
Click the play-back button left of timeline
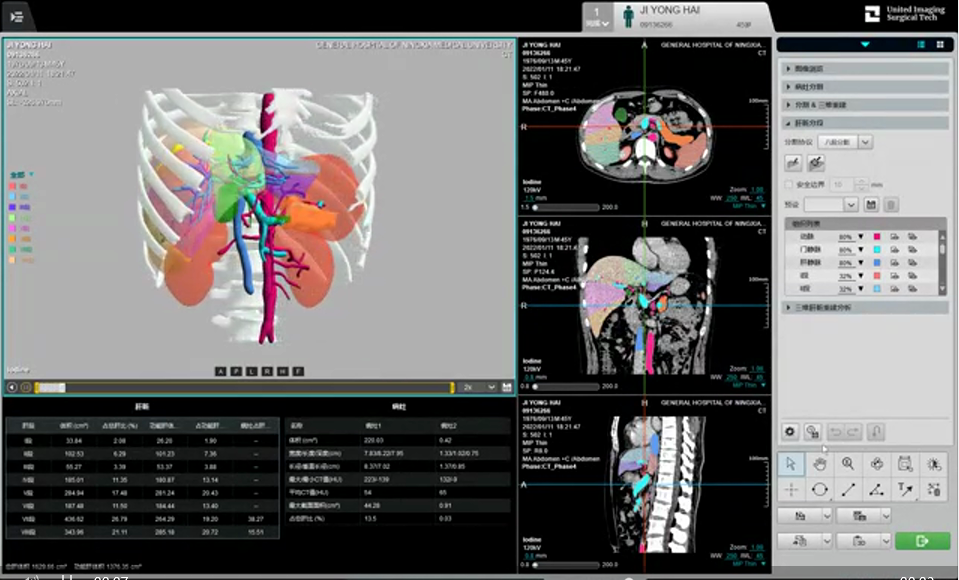[x=12, y=387]
